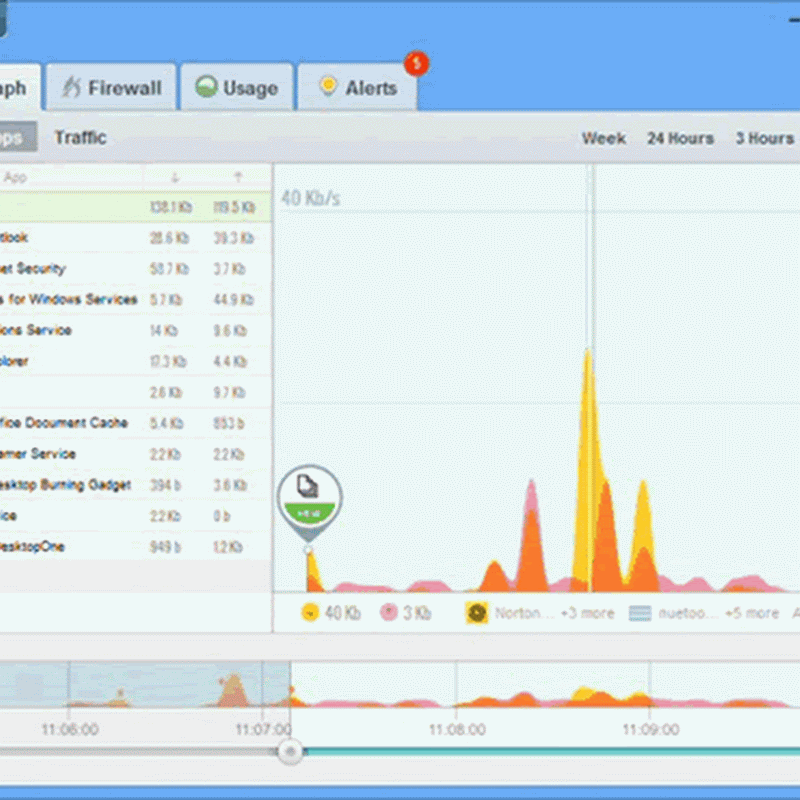Screen dimensions: 800x800
Task: Switch to the Usage tab
Action: [x=237, y=87]
